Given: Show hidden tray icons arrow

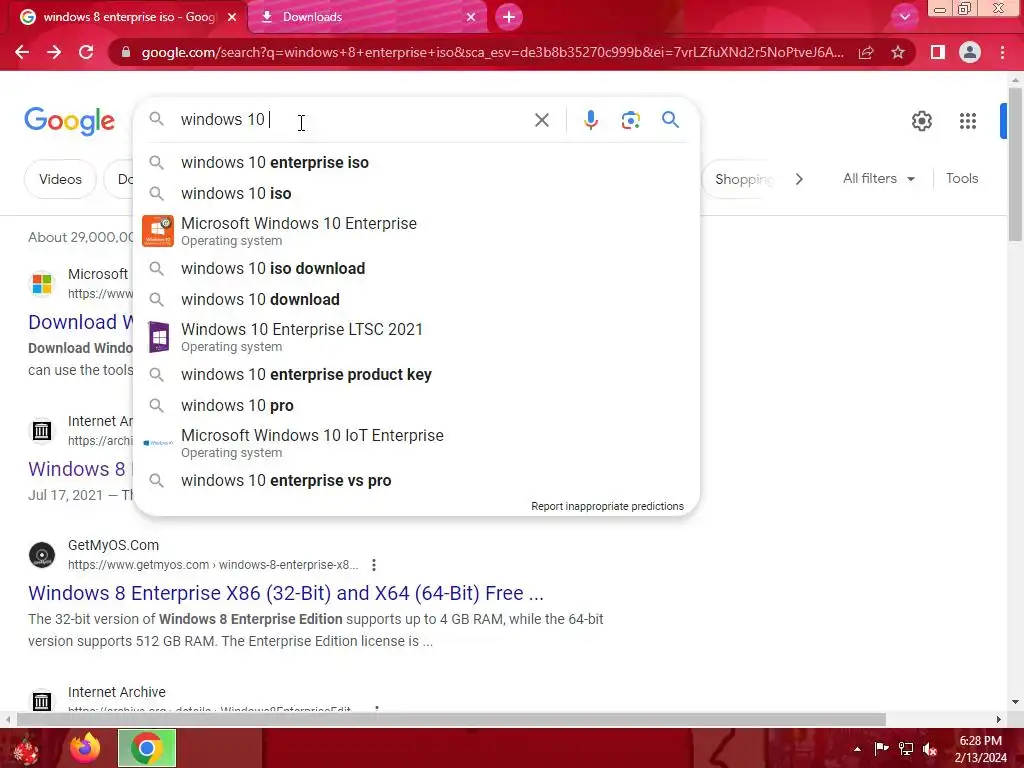Looking at the screenshot, I should 857,749.
